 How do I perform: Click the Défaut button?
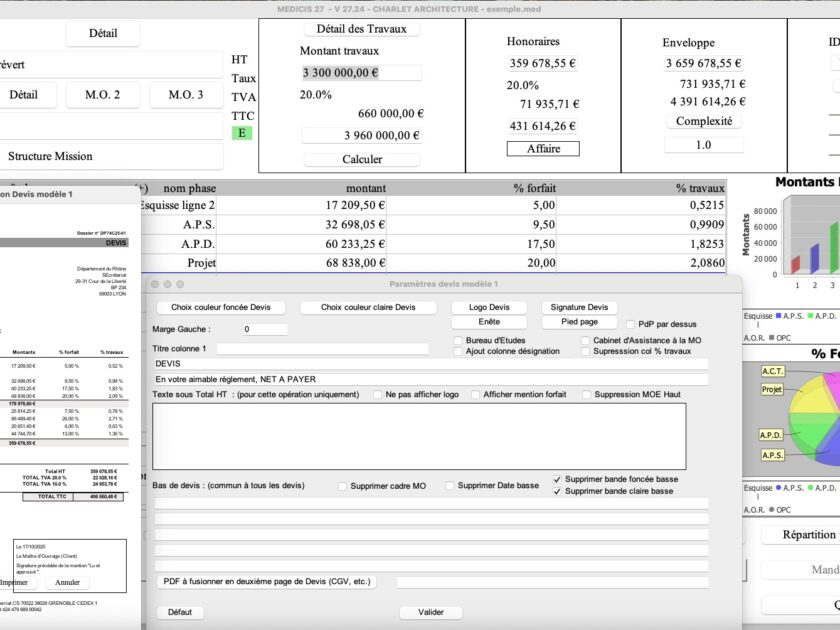pos(180,612)
